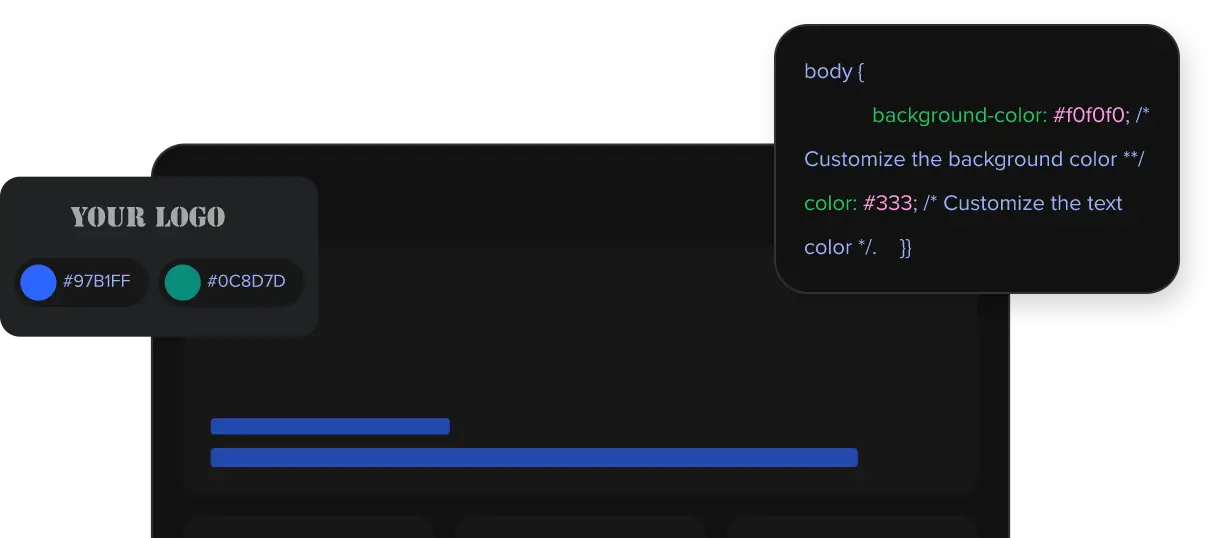Screen dimensions: 1222x538
Task: Click the blue color swatch circle
Action: [x=38, y=282]
